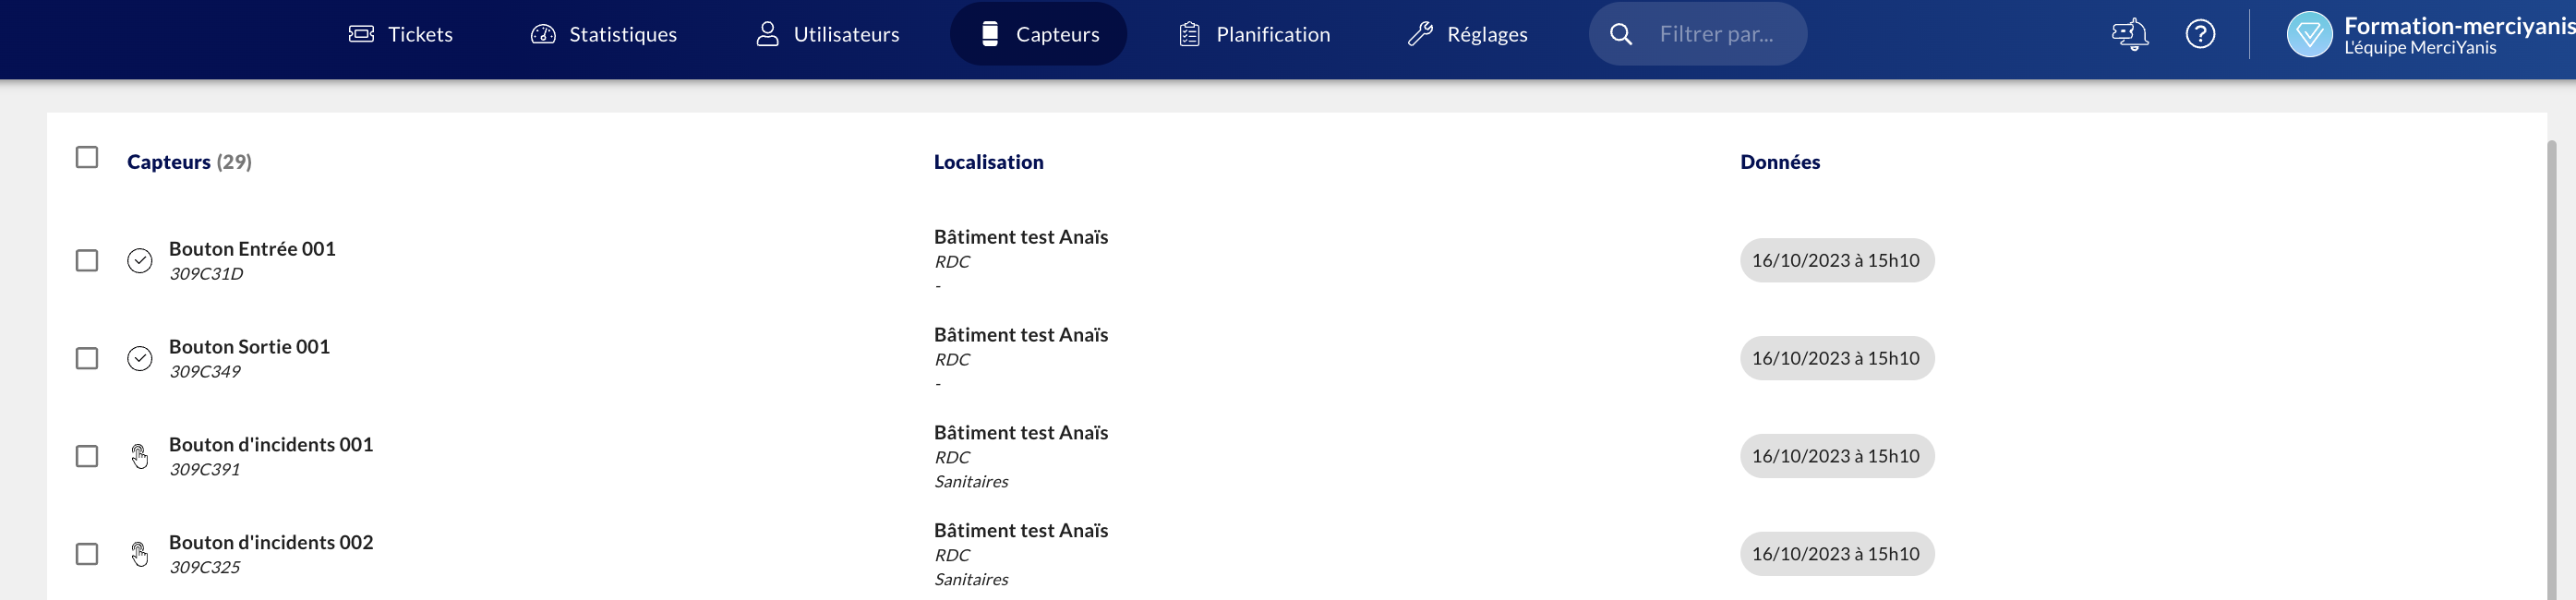
Task: Click the 16/10/2023 data badge for Bouton Entrée 001
Action: [x=1836, y=261]
